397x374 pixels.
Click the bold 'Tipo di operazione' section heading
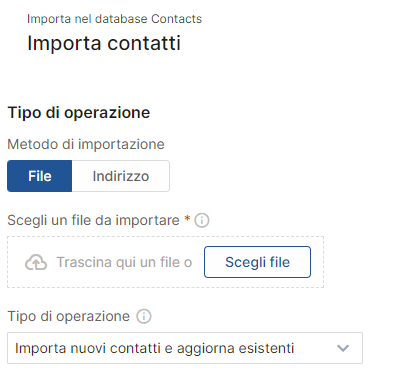79,112
